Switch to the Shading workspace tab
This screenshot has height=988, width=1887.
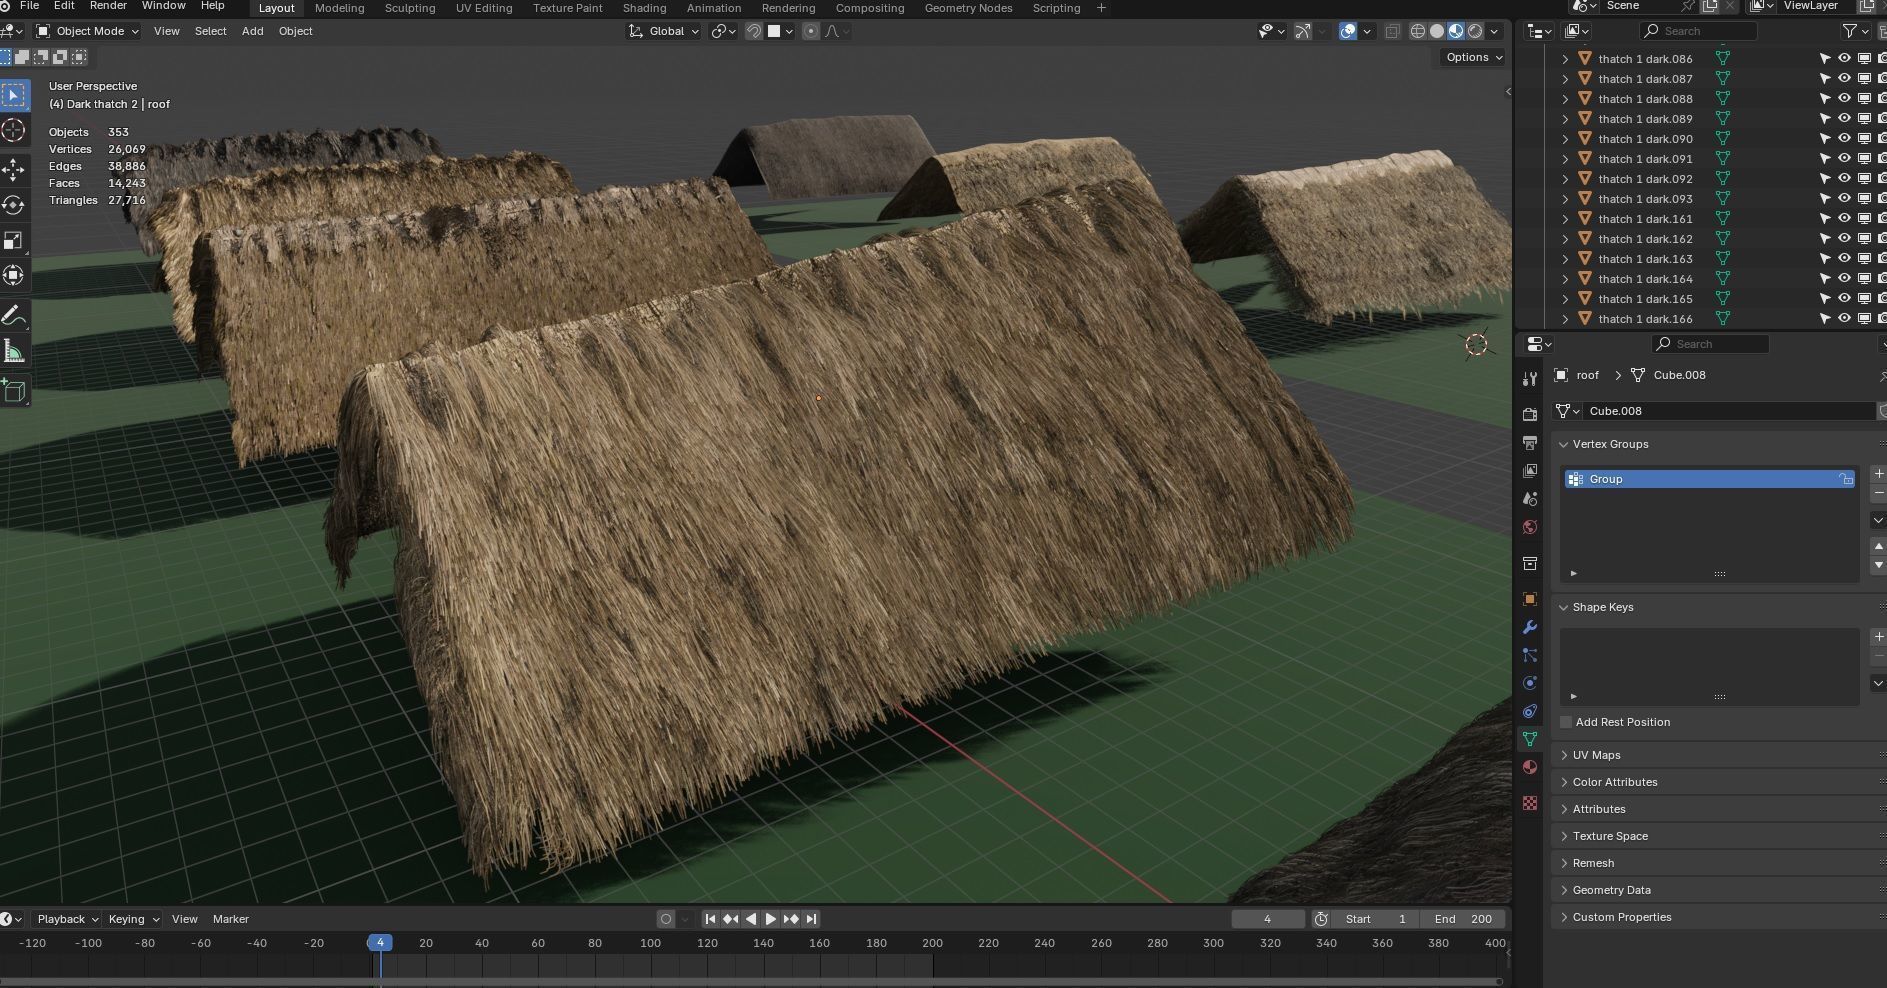coord(644,8)
